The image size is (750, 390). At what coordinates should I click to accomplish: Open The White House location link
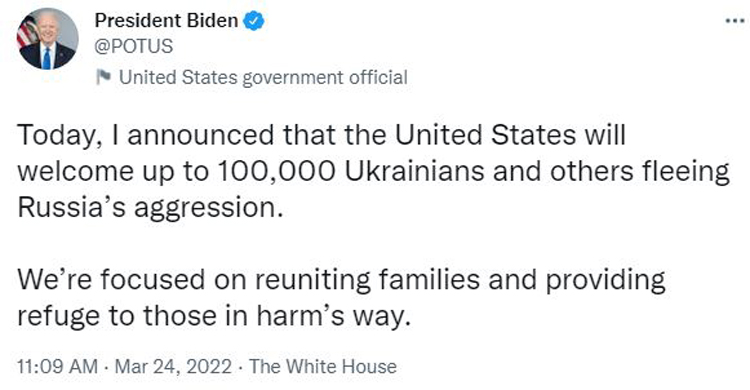[323, 367]
